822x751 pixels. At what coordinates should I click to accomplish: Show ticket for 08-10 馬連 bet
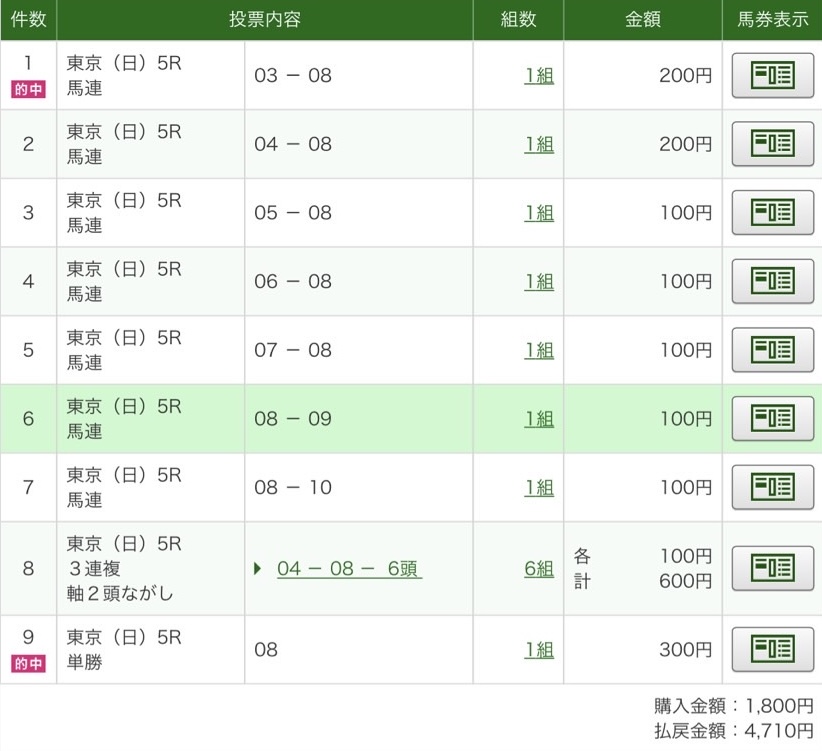pos(773,487)
